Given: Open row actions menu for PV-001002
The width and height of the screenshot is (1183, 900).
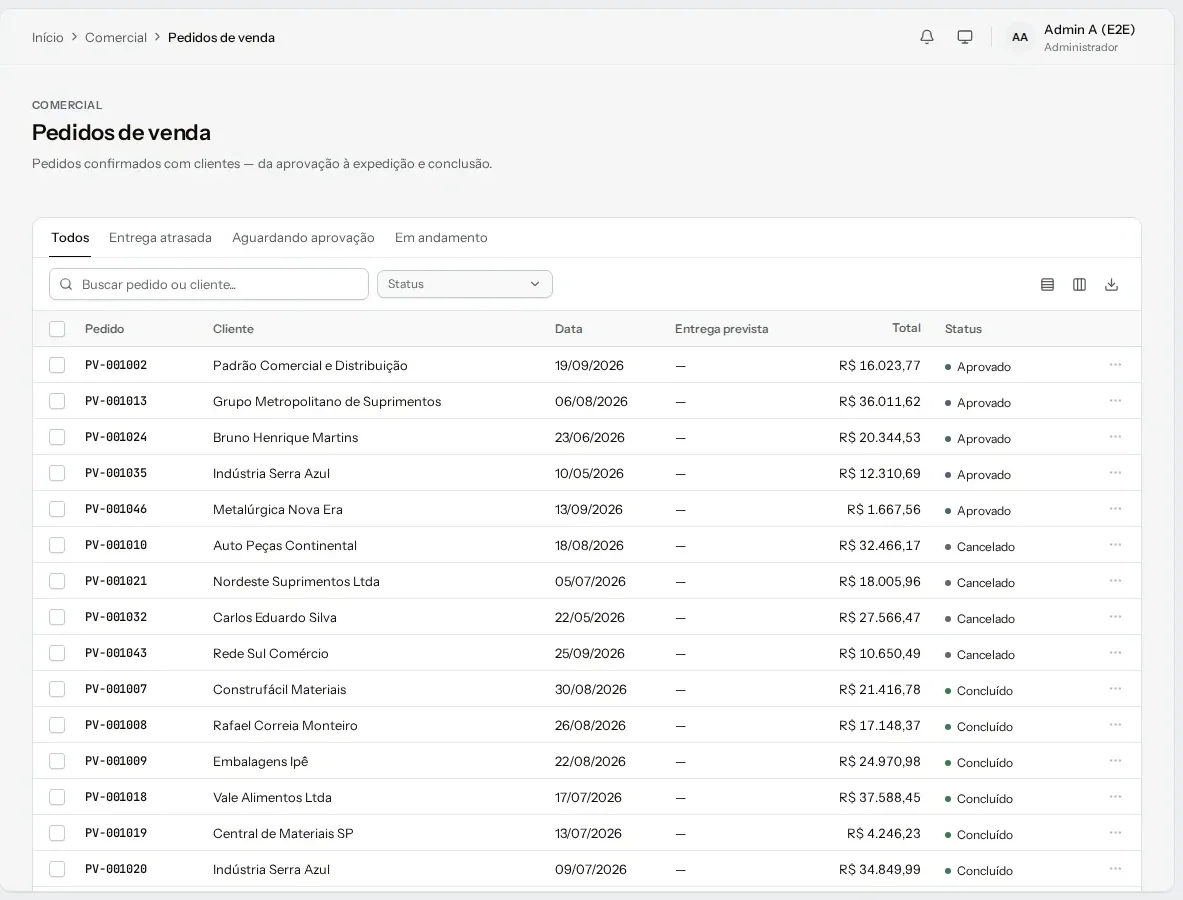Looking at the screenshot, I should (x=1115, y=364).
